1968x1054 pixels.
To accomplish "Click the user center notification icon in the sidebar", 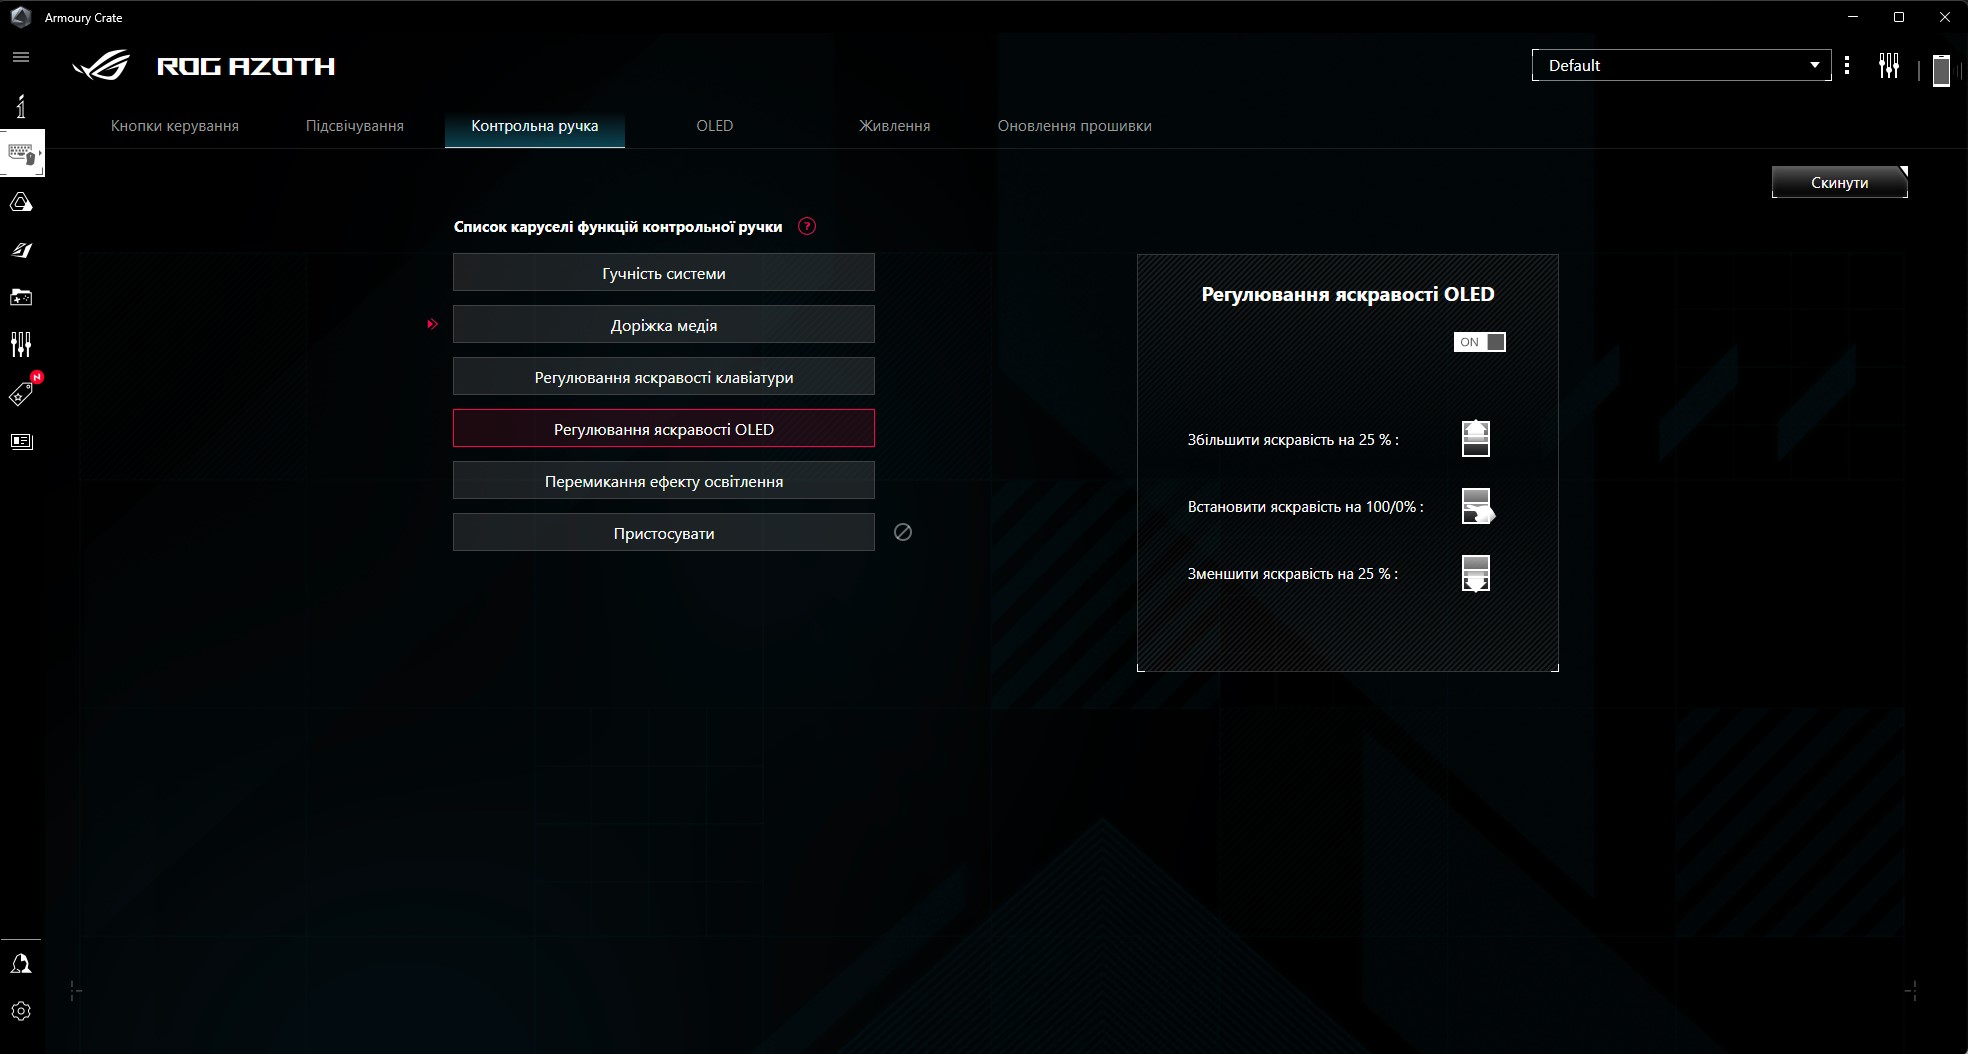I will point(21,964).
